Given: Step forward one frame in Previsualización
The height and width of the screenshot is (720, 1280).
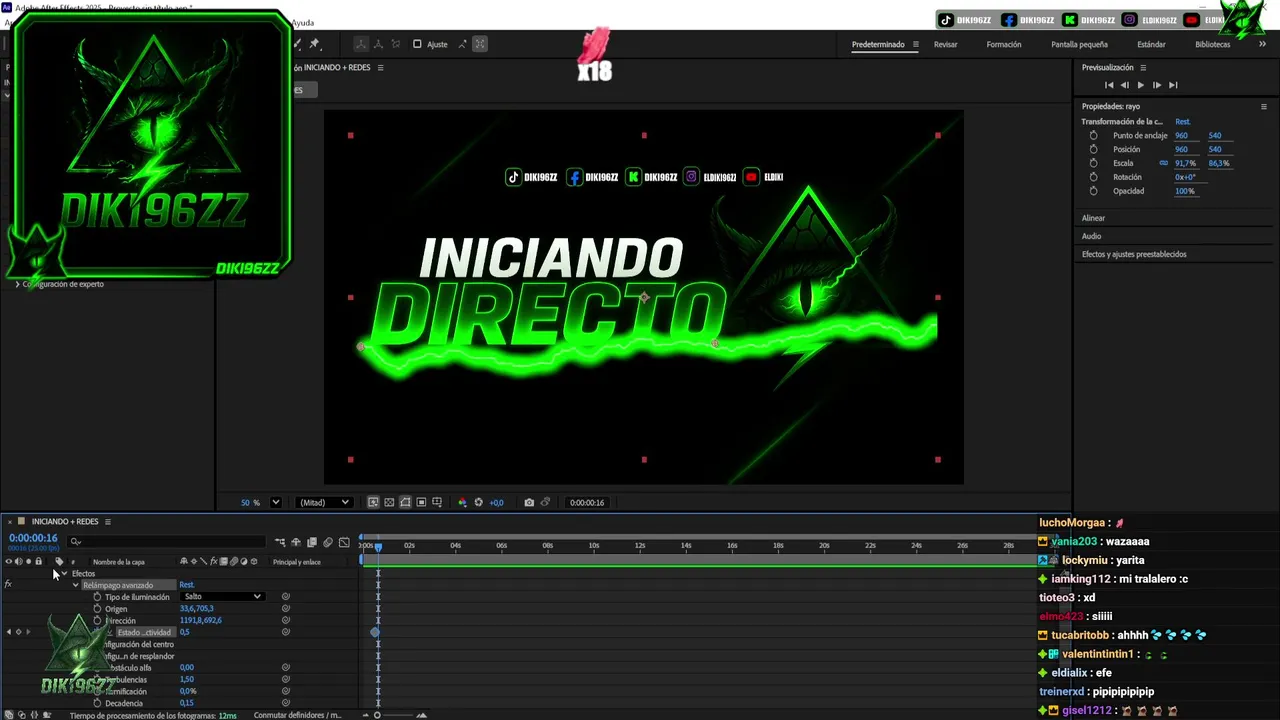Looking at the screenshot, I should [x=1157, y=85].
